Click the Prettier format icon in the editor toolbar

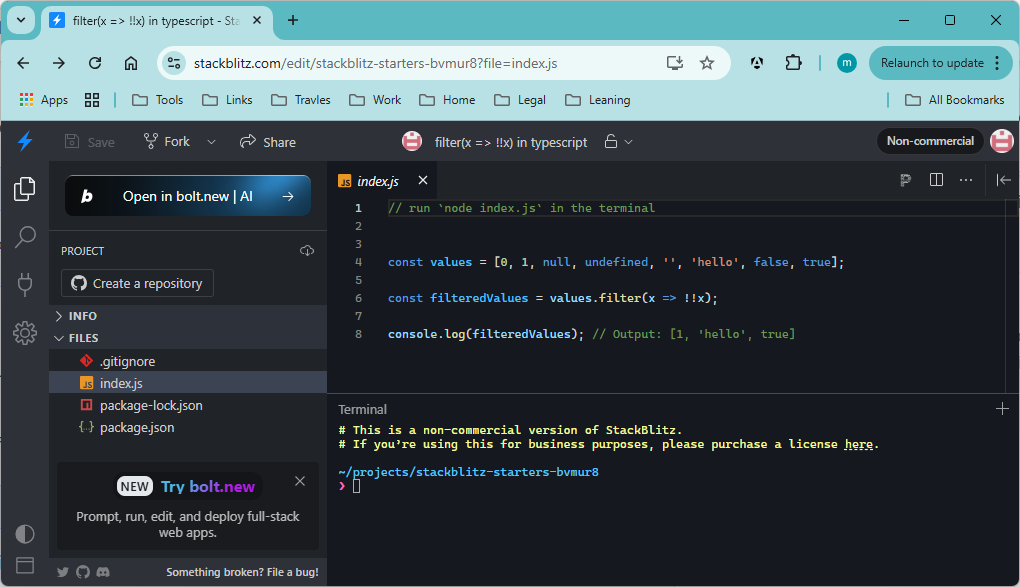pos(905,180)
